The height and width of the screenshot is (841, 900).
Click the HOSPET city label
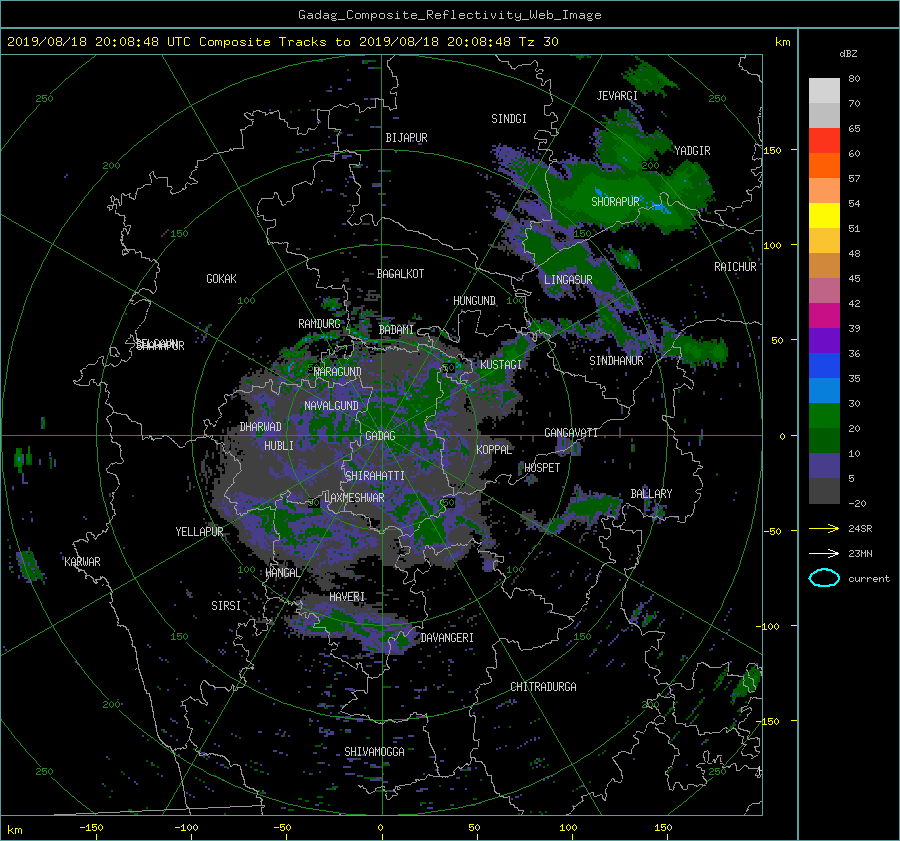542,468
